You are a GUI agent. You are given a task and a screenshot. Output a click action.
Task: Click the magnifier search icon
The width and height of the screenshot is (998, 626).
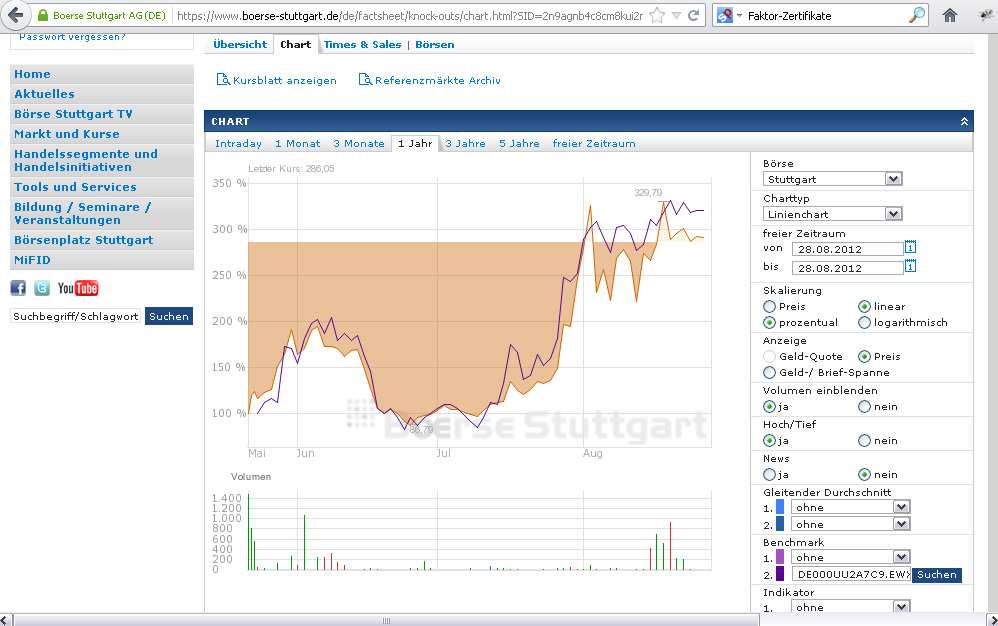917,15
